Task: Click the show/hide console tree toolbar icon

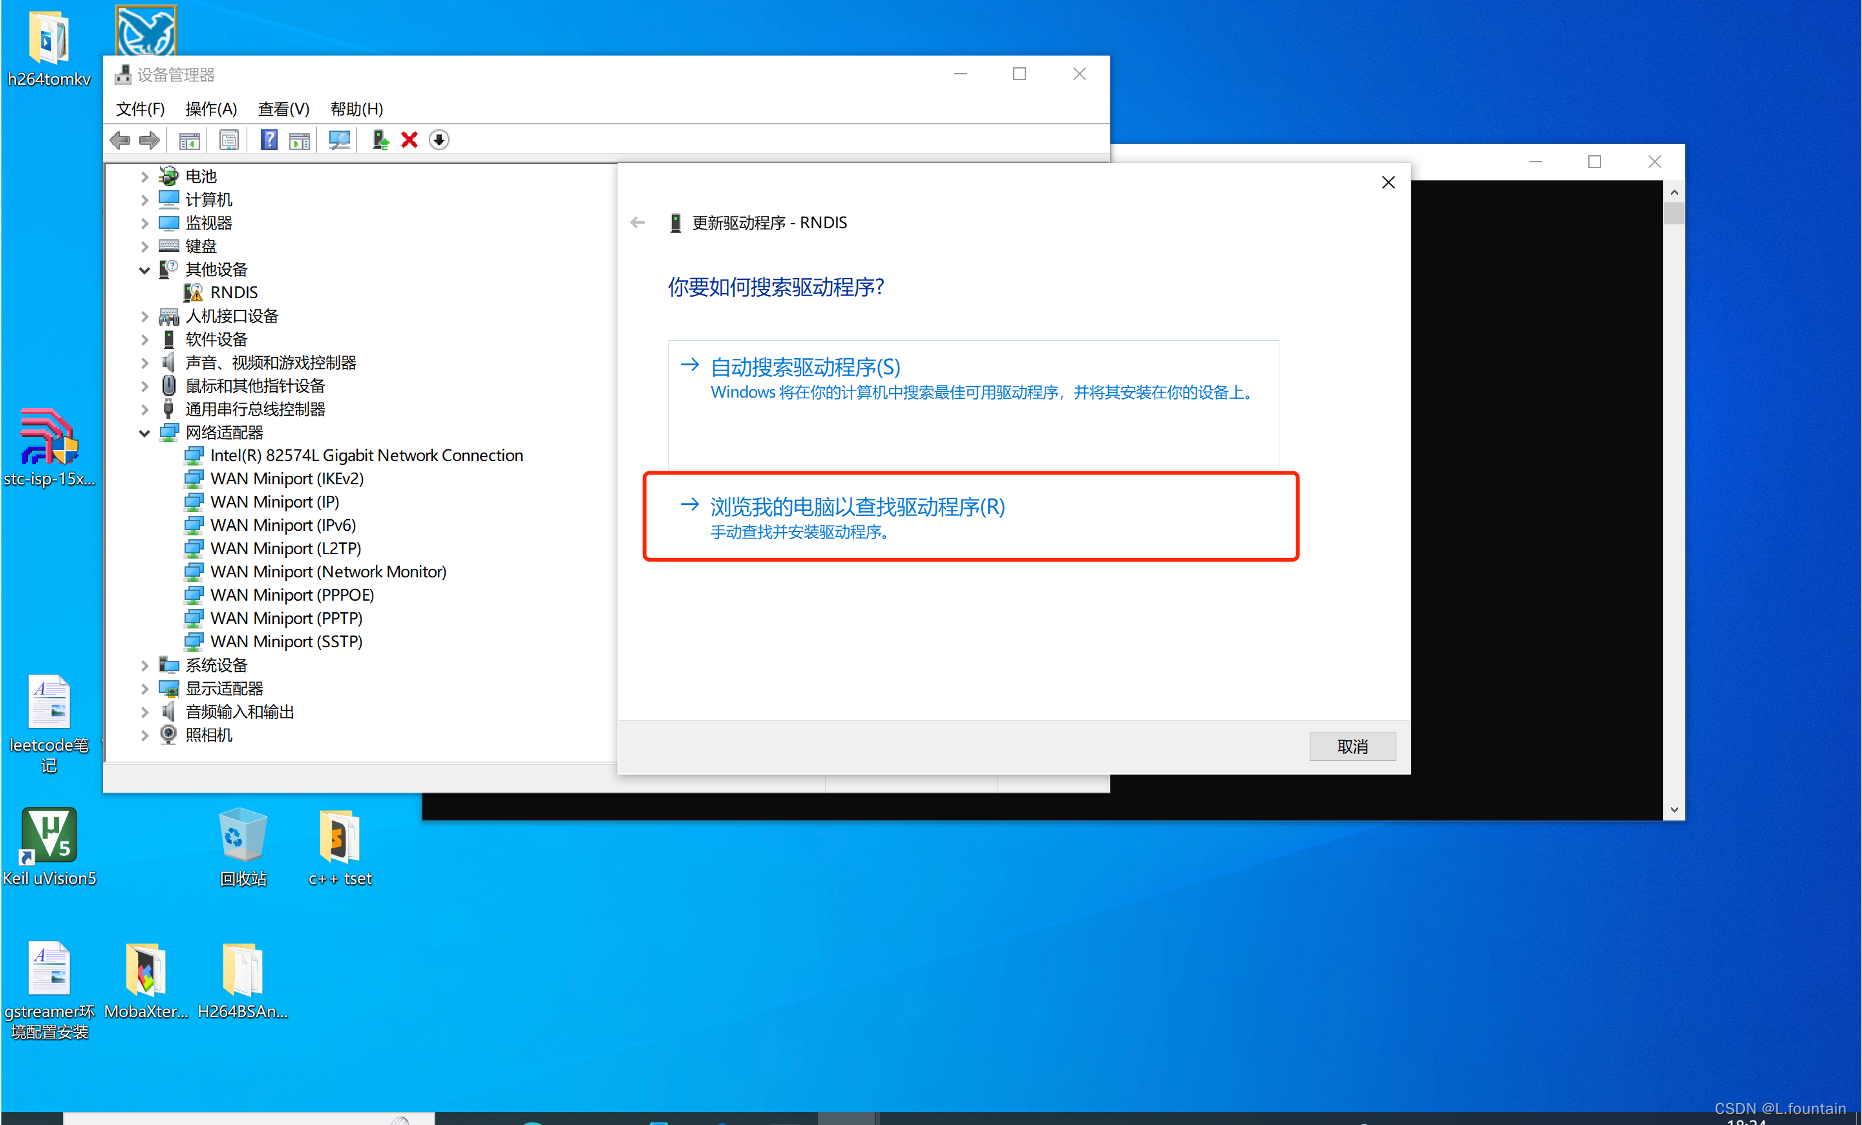Action: 189,140
